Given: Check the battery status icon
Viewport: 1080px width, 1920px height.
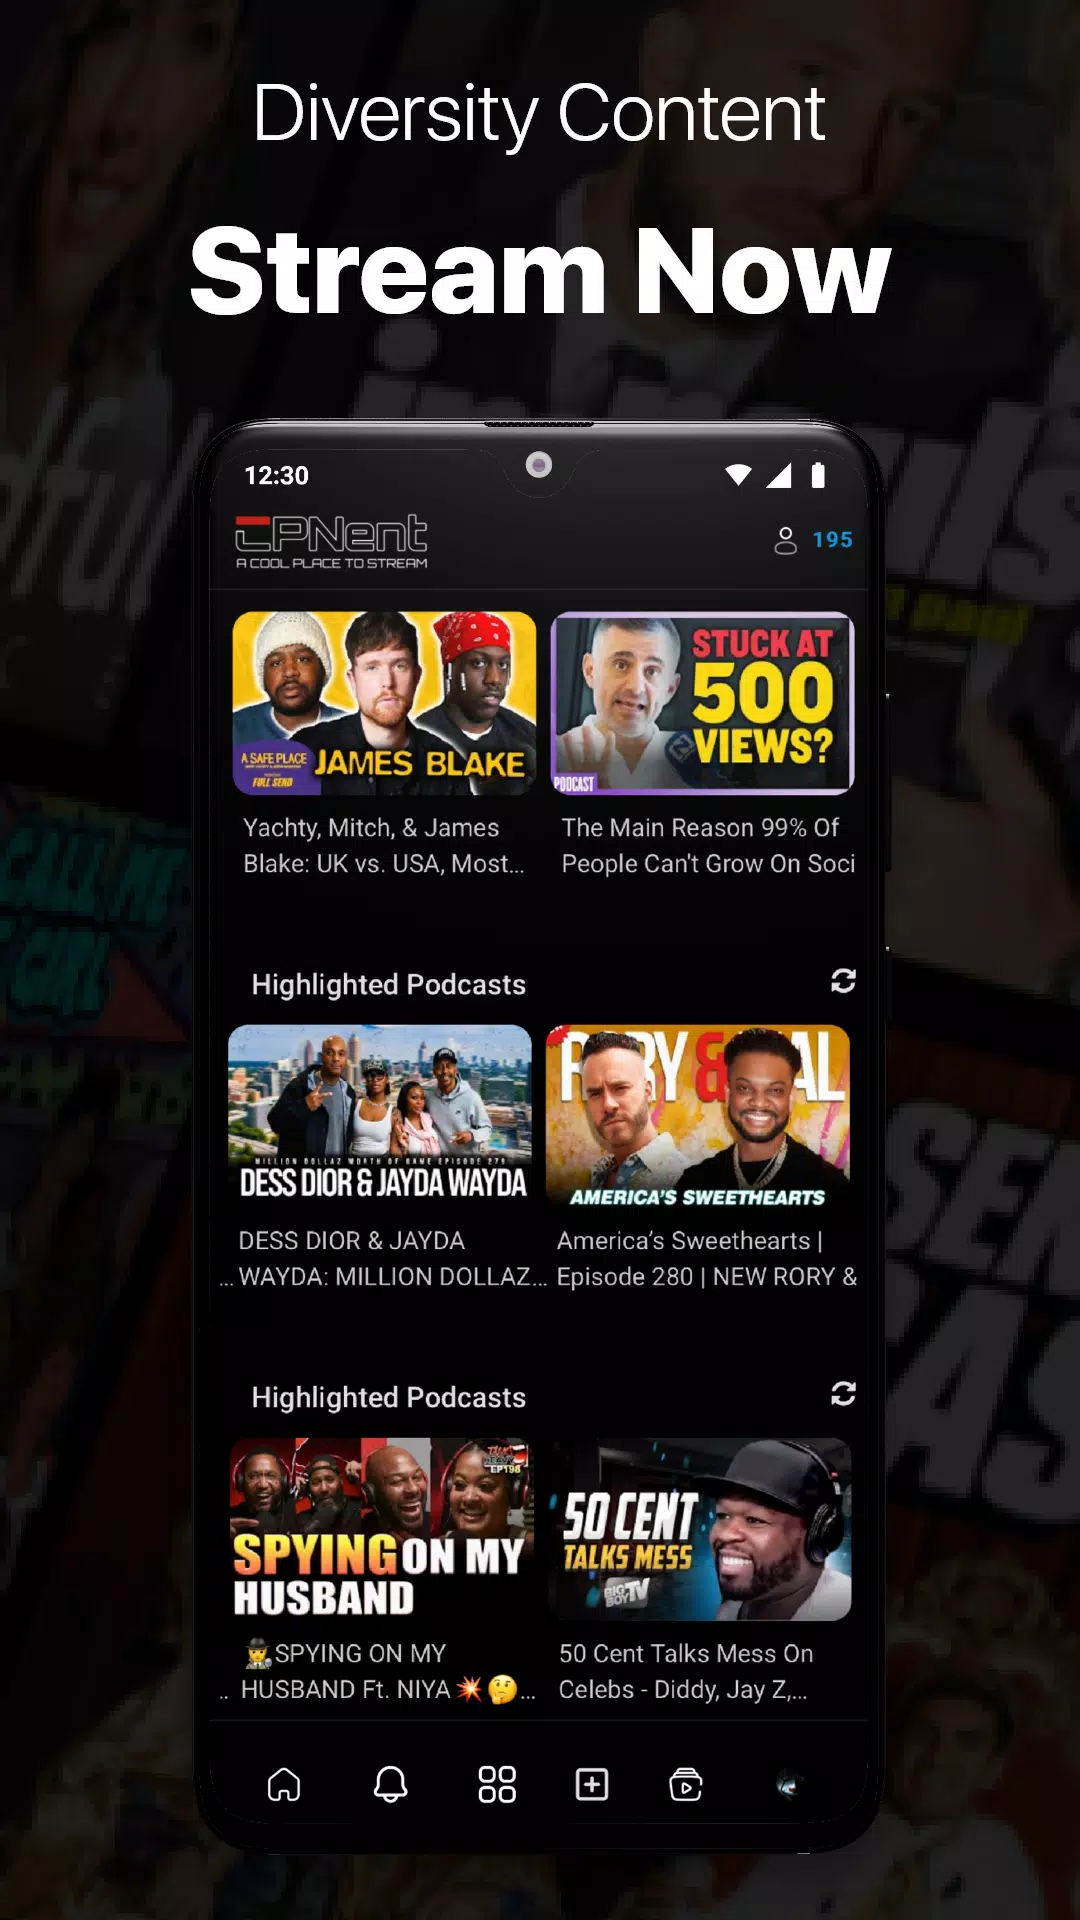Looking at the screenshot, I should point(818,475).
